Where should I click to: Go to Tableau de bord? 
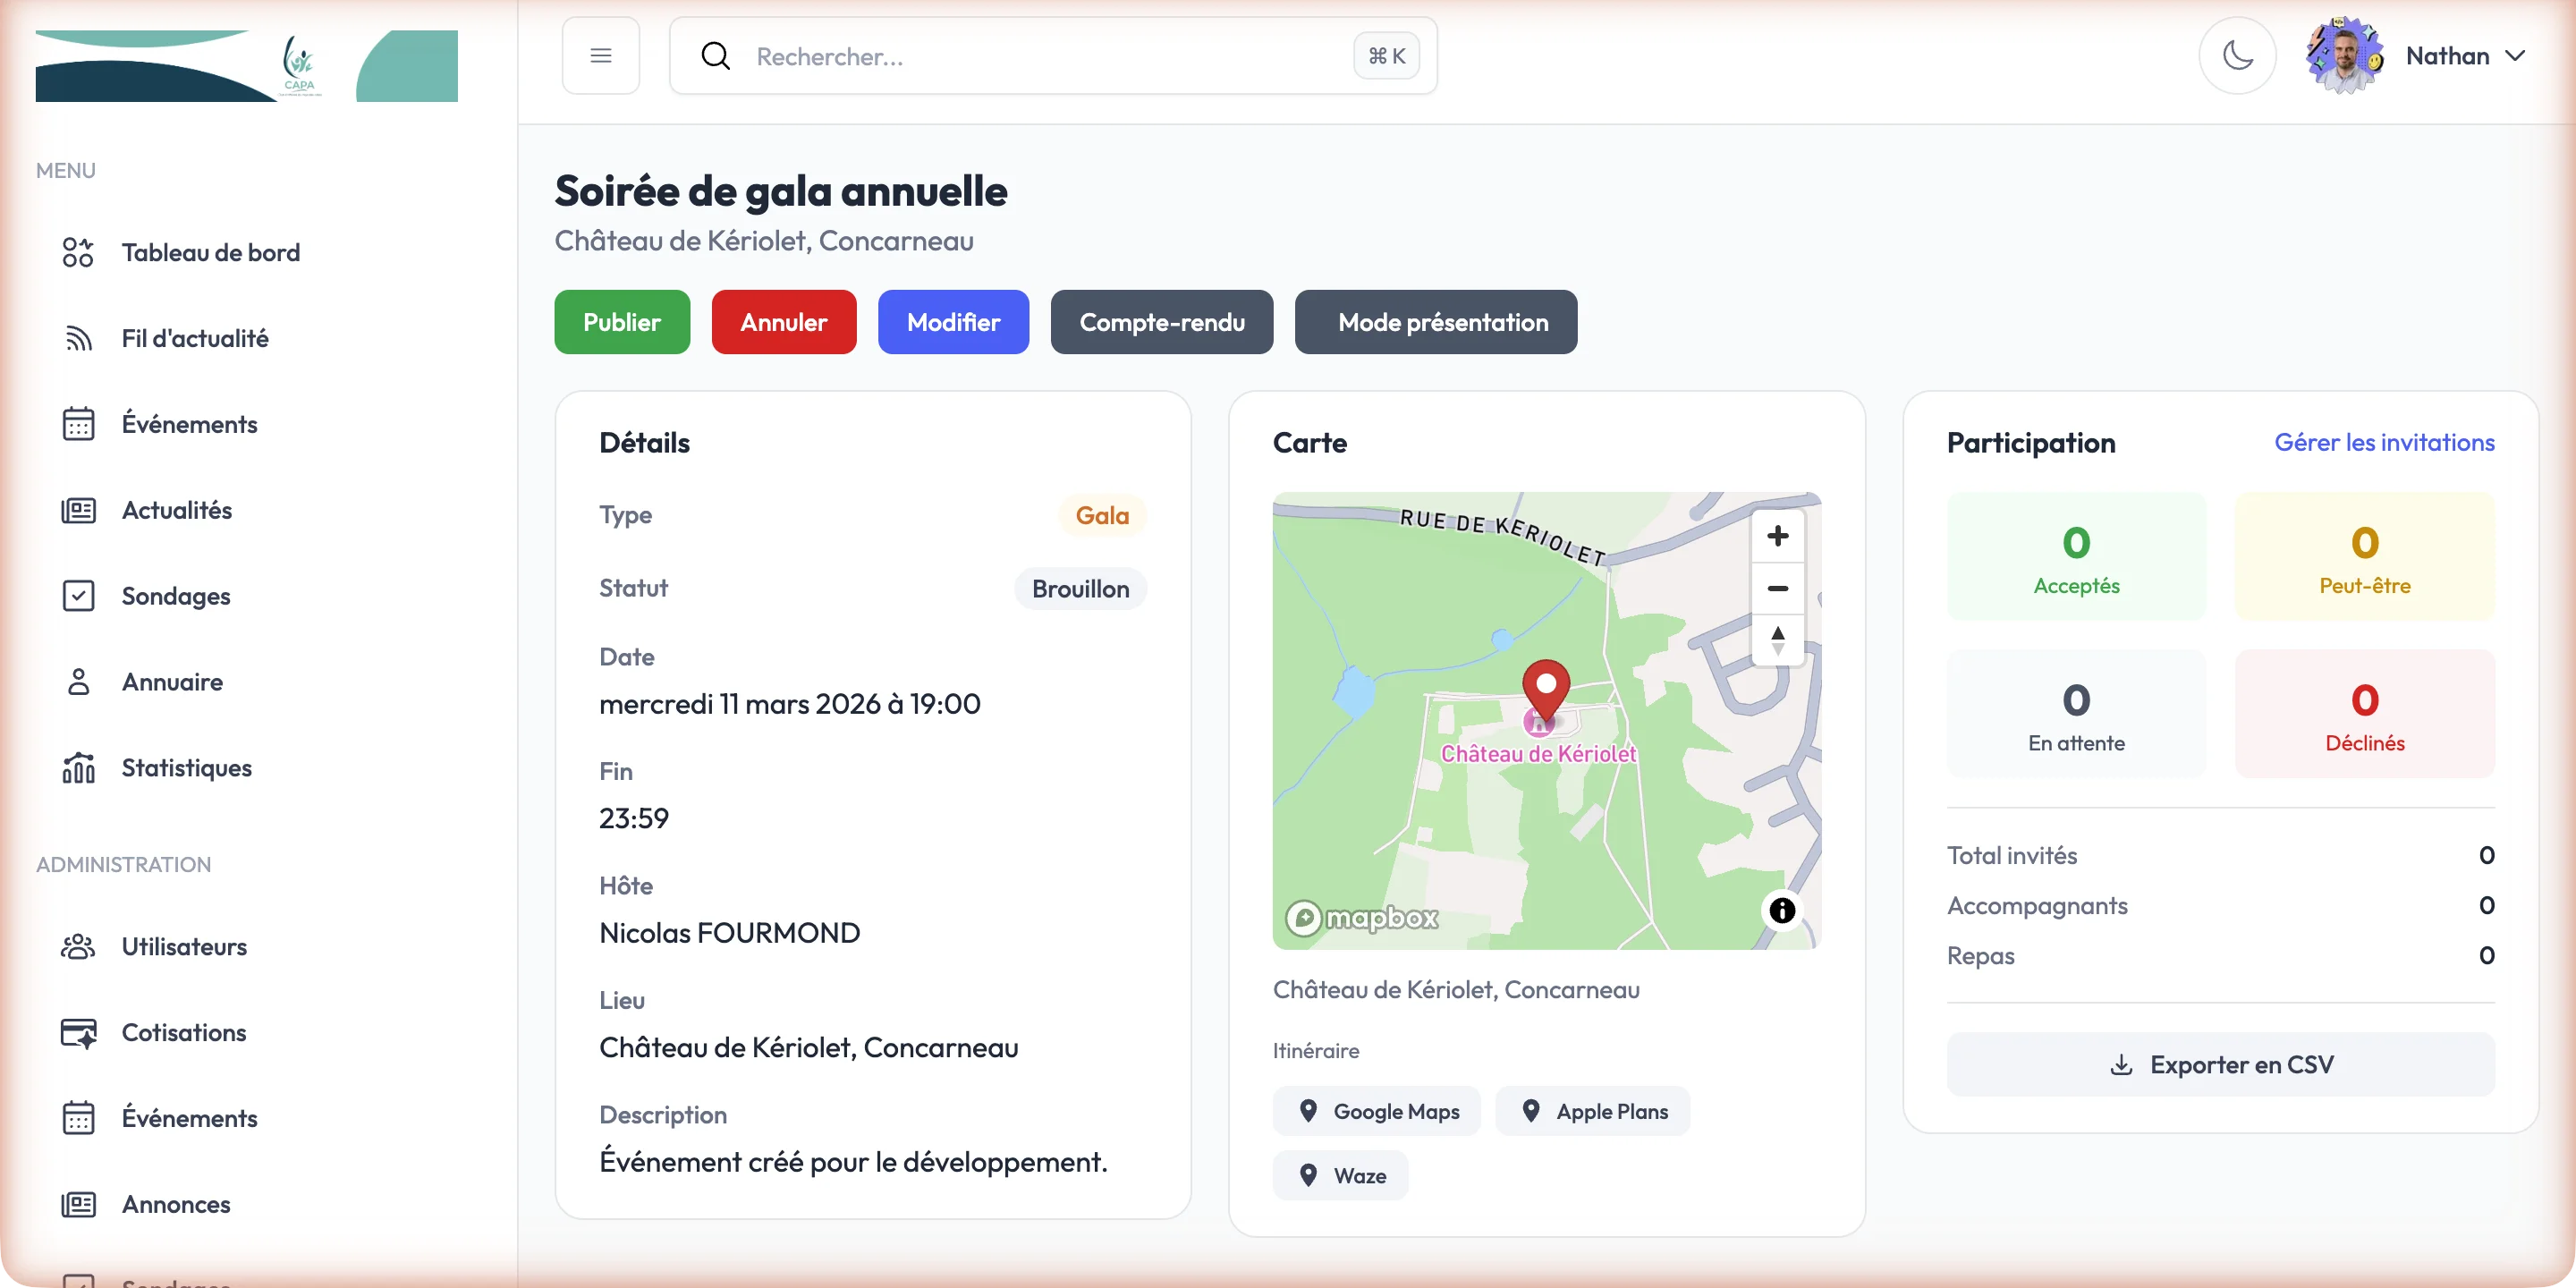(210, 252)
